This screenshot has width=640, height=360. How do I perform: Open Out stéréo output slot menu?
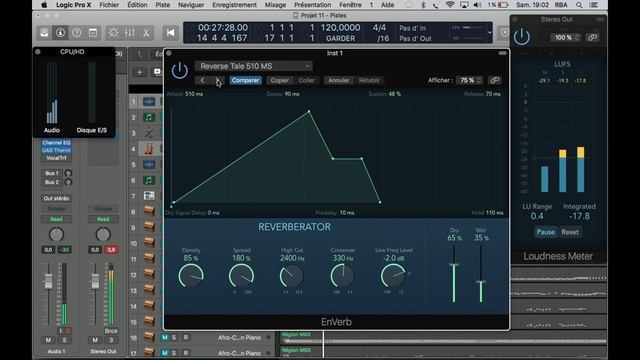point(56,198)
